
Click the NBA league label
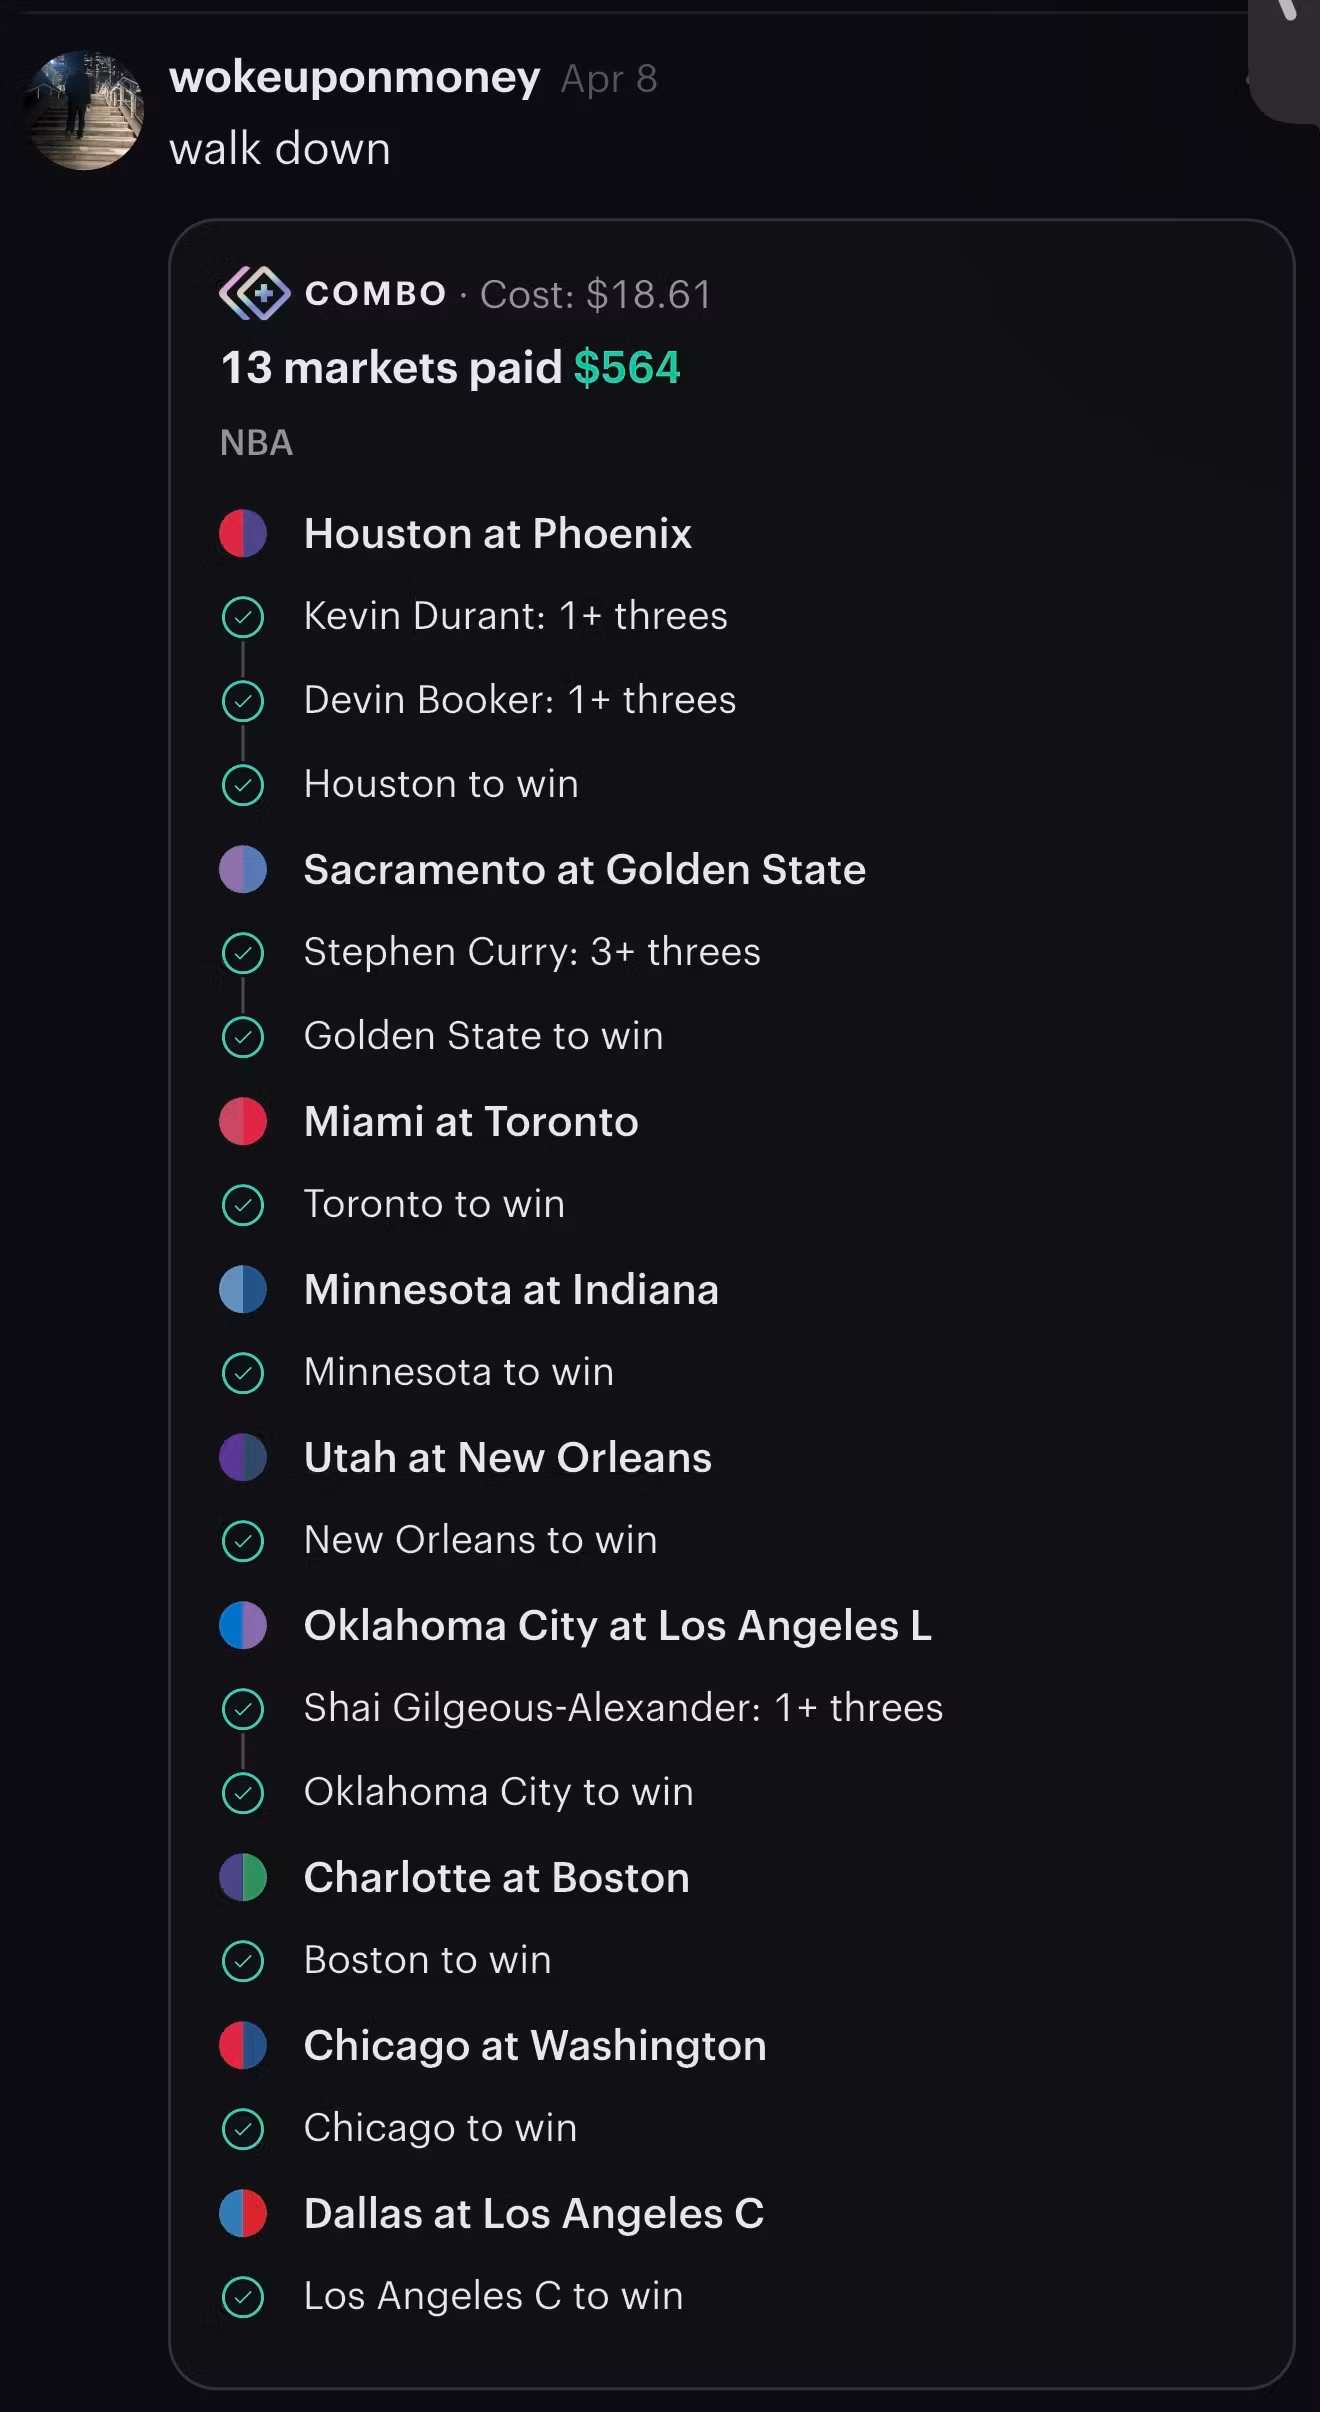coord(256,443)
